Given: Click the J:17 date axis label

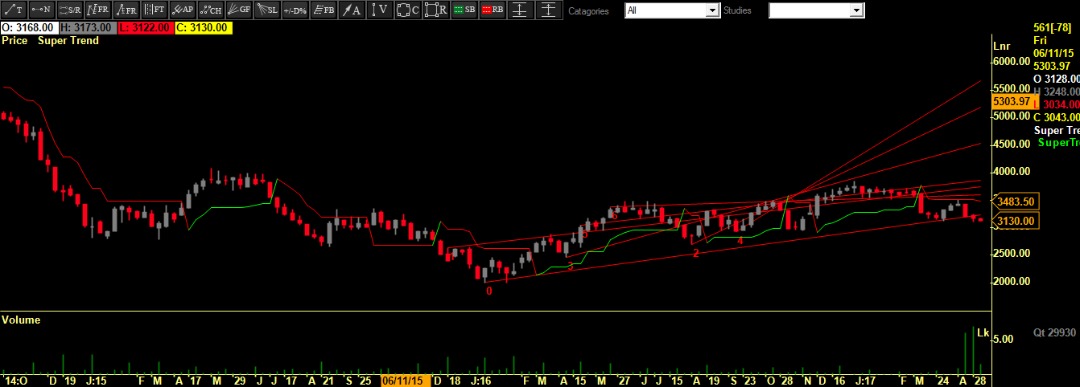Looking at the screenshot, I should click(x=865, y=381).
